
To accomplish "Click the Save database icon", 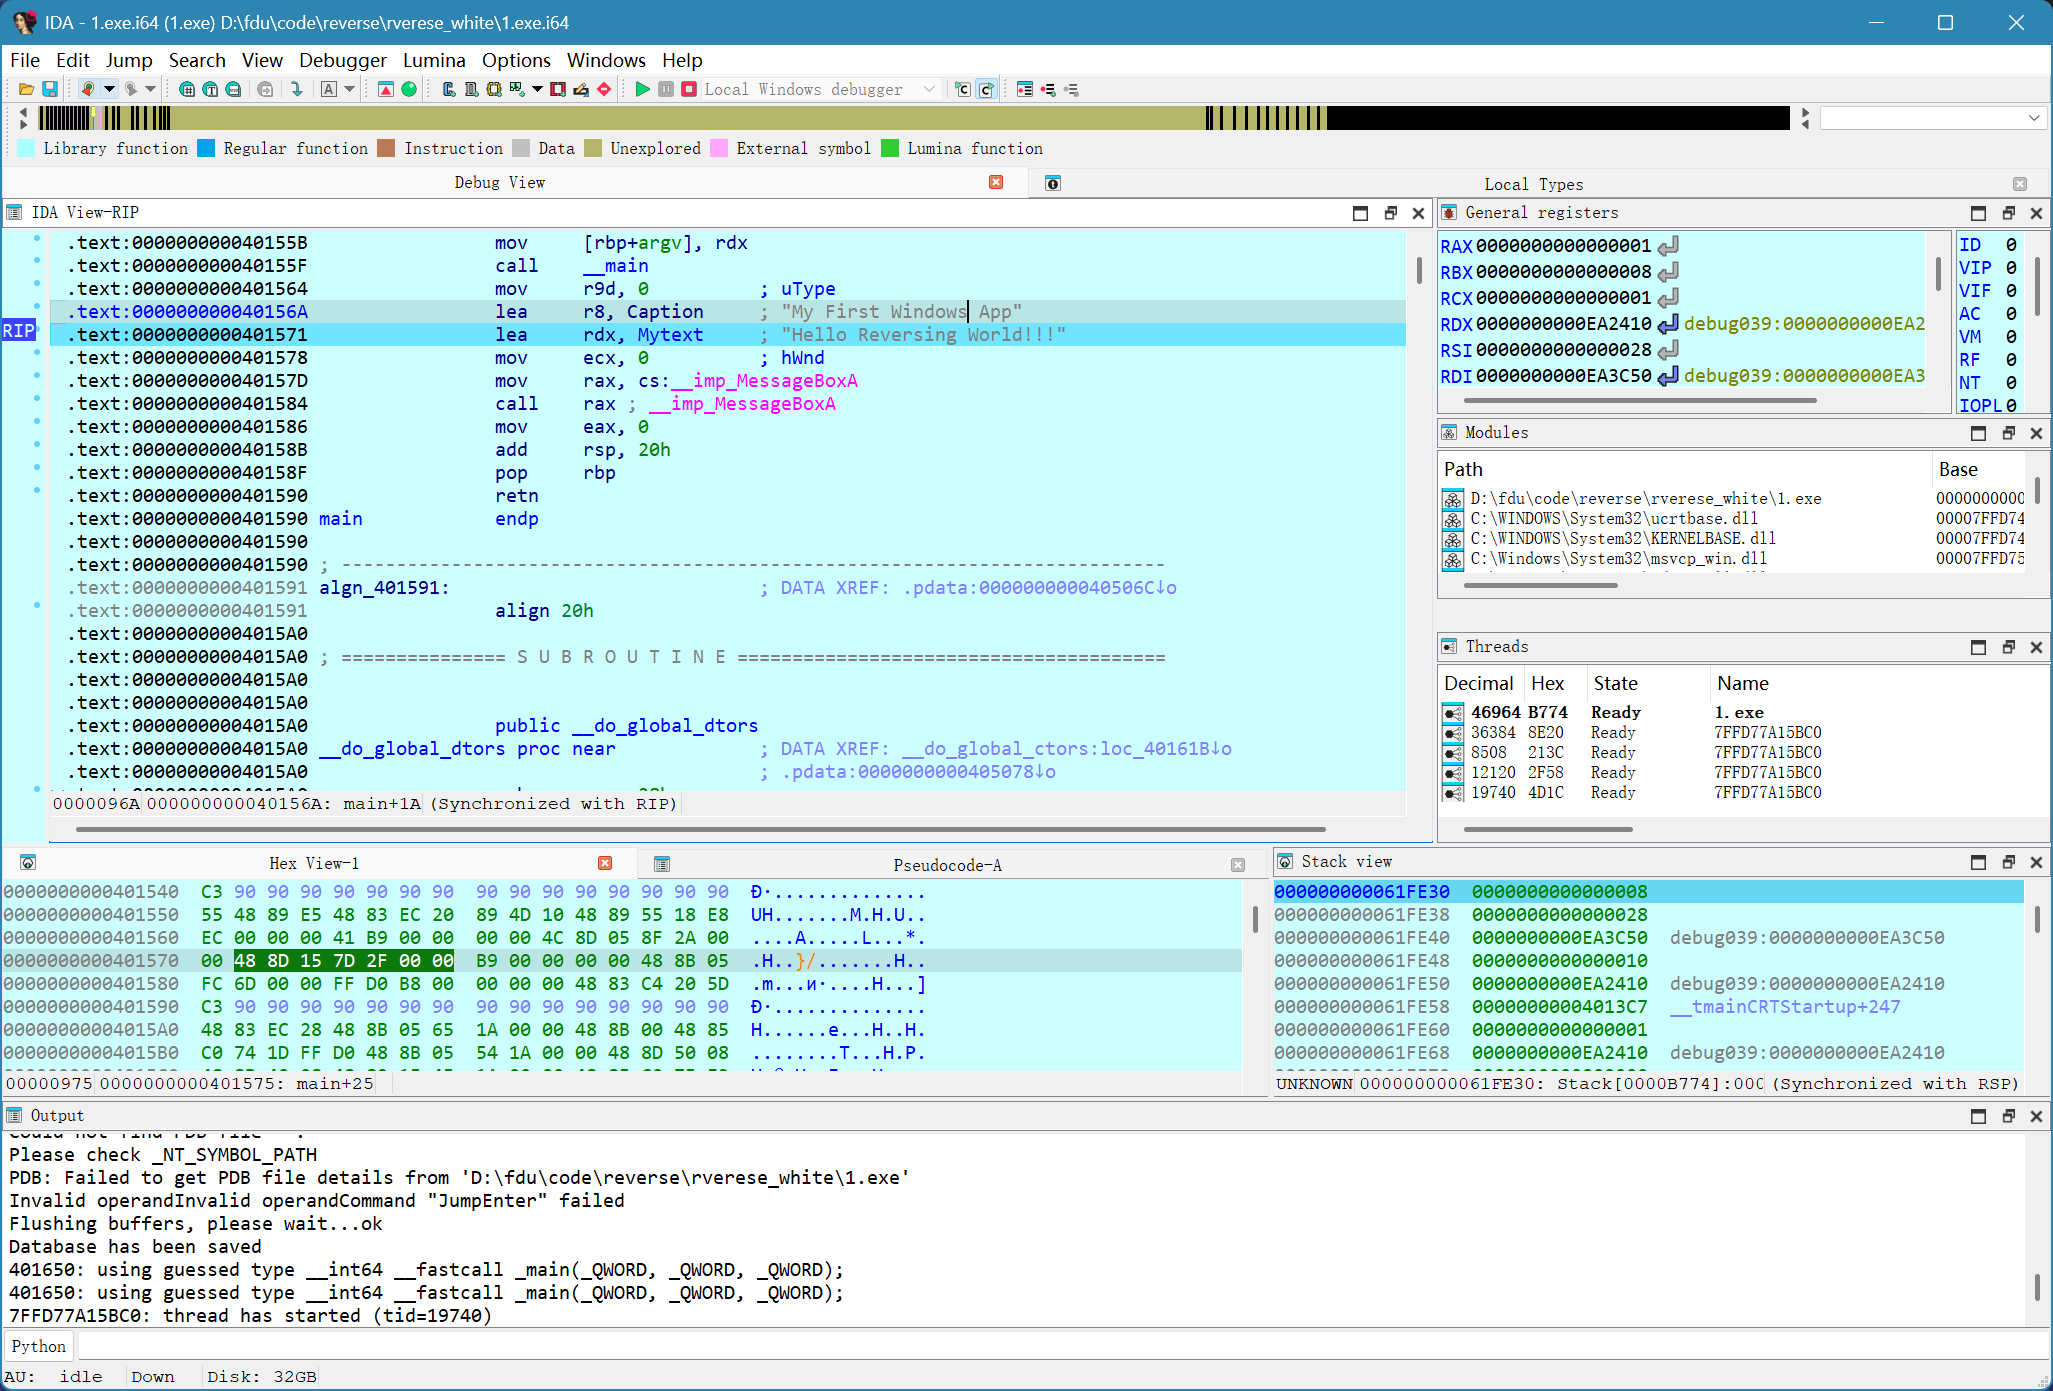I will [x=49, y=89].
